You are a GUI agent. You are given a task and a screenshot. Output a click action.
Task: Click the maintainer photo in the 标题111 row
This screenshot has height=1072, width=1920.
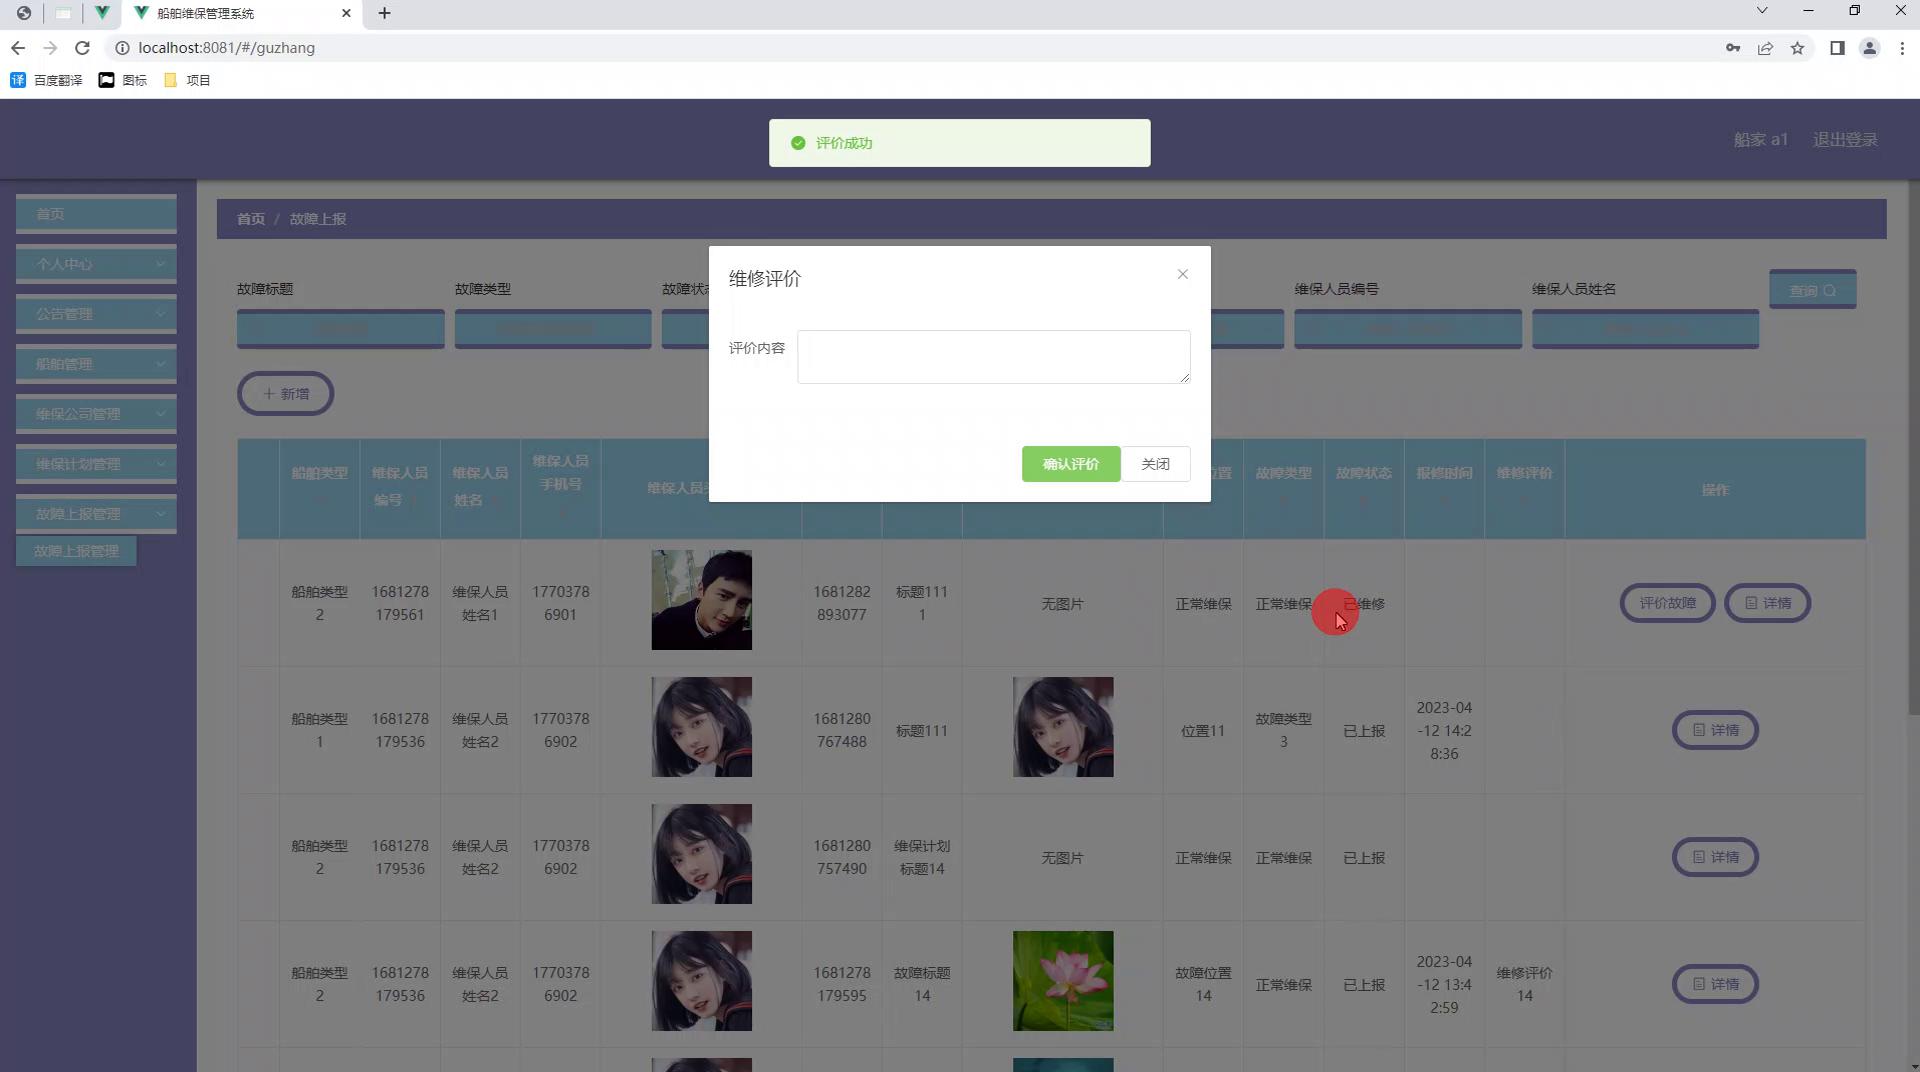click(702, 727)
